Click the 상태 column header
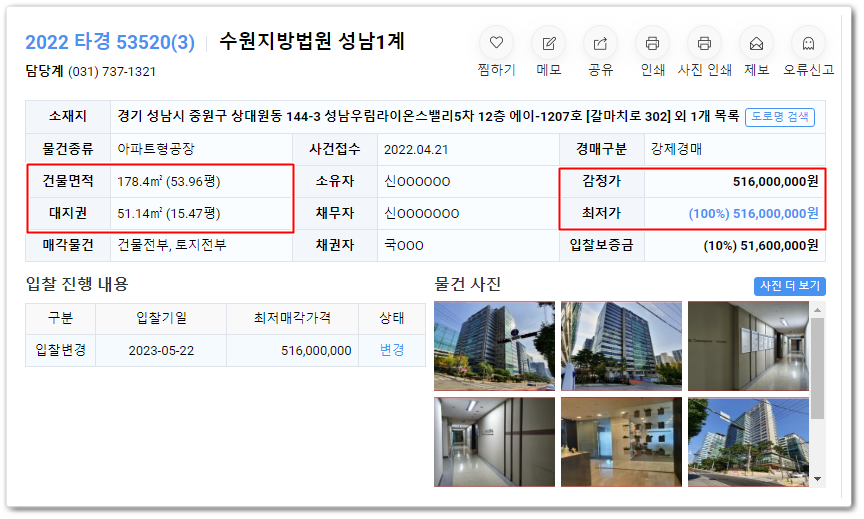The height and width of the screenshot is (519, 864). (392, 318)
